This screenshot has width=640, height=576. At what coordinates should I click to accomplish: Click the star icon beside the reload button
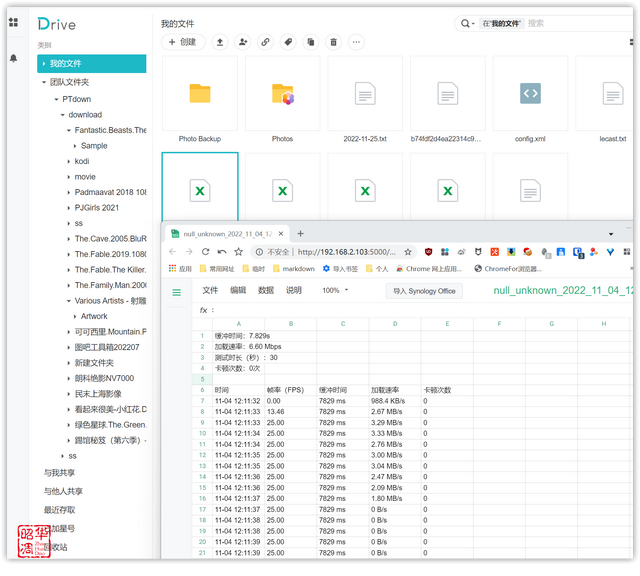(239, 252)
